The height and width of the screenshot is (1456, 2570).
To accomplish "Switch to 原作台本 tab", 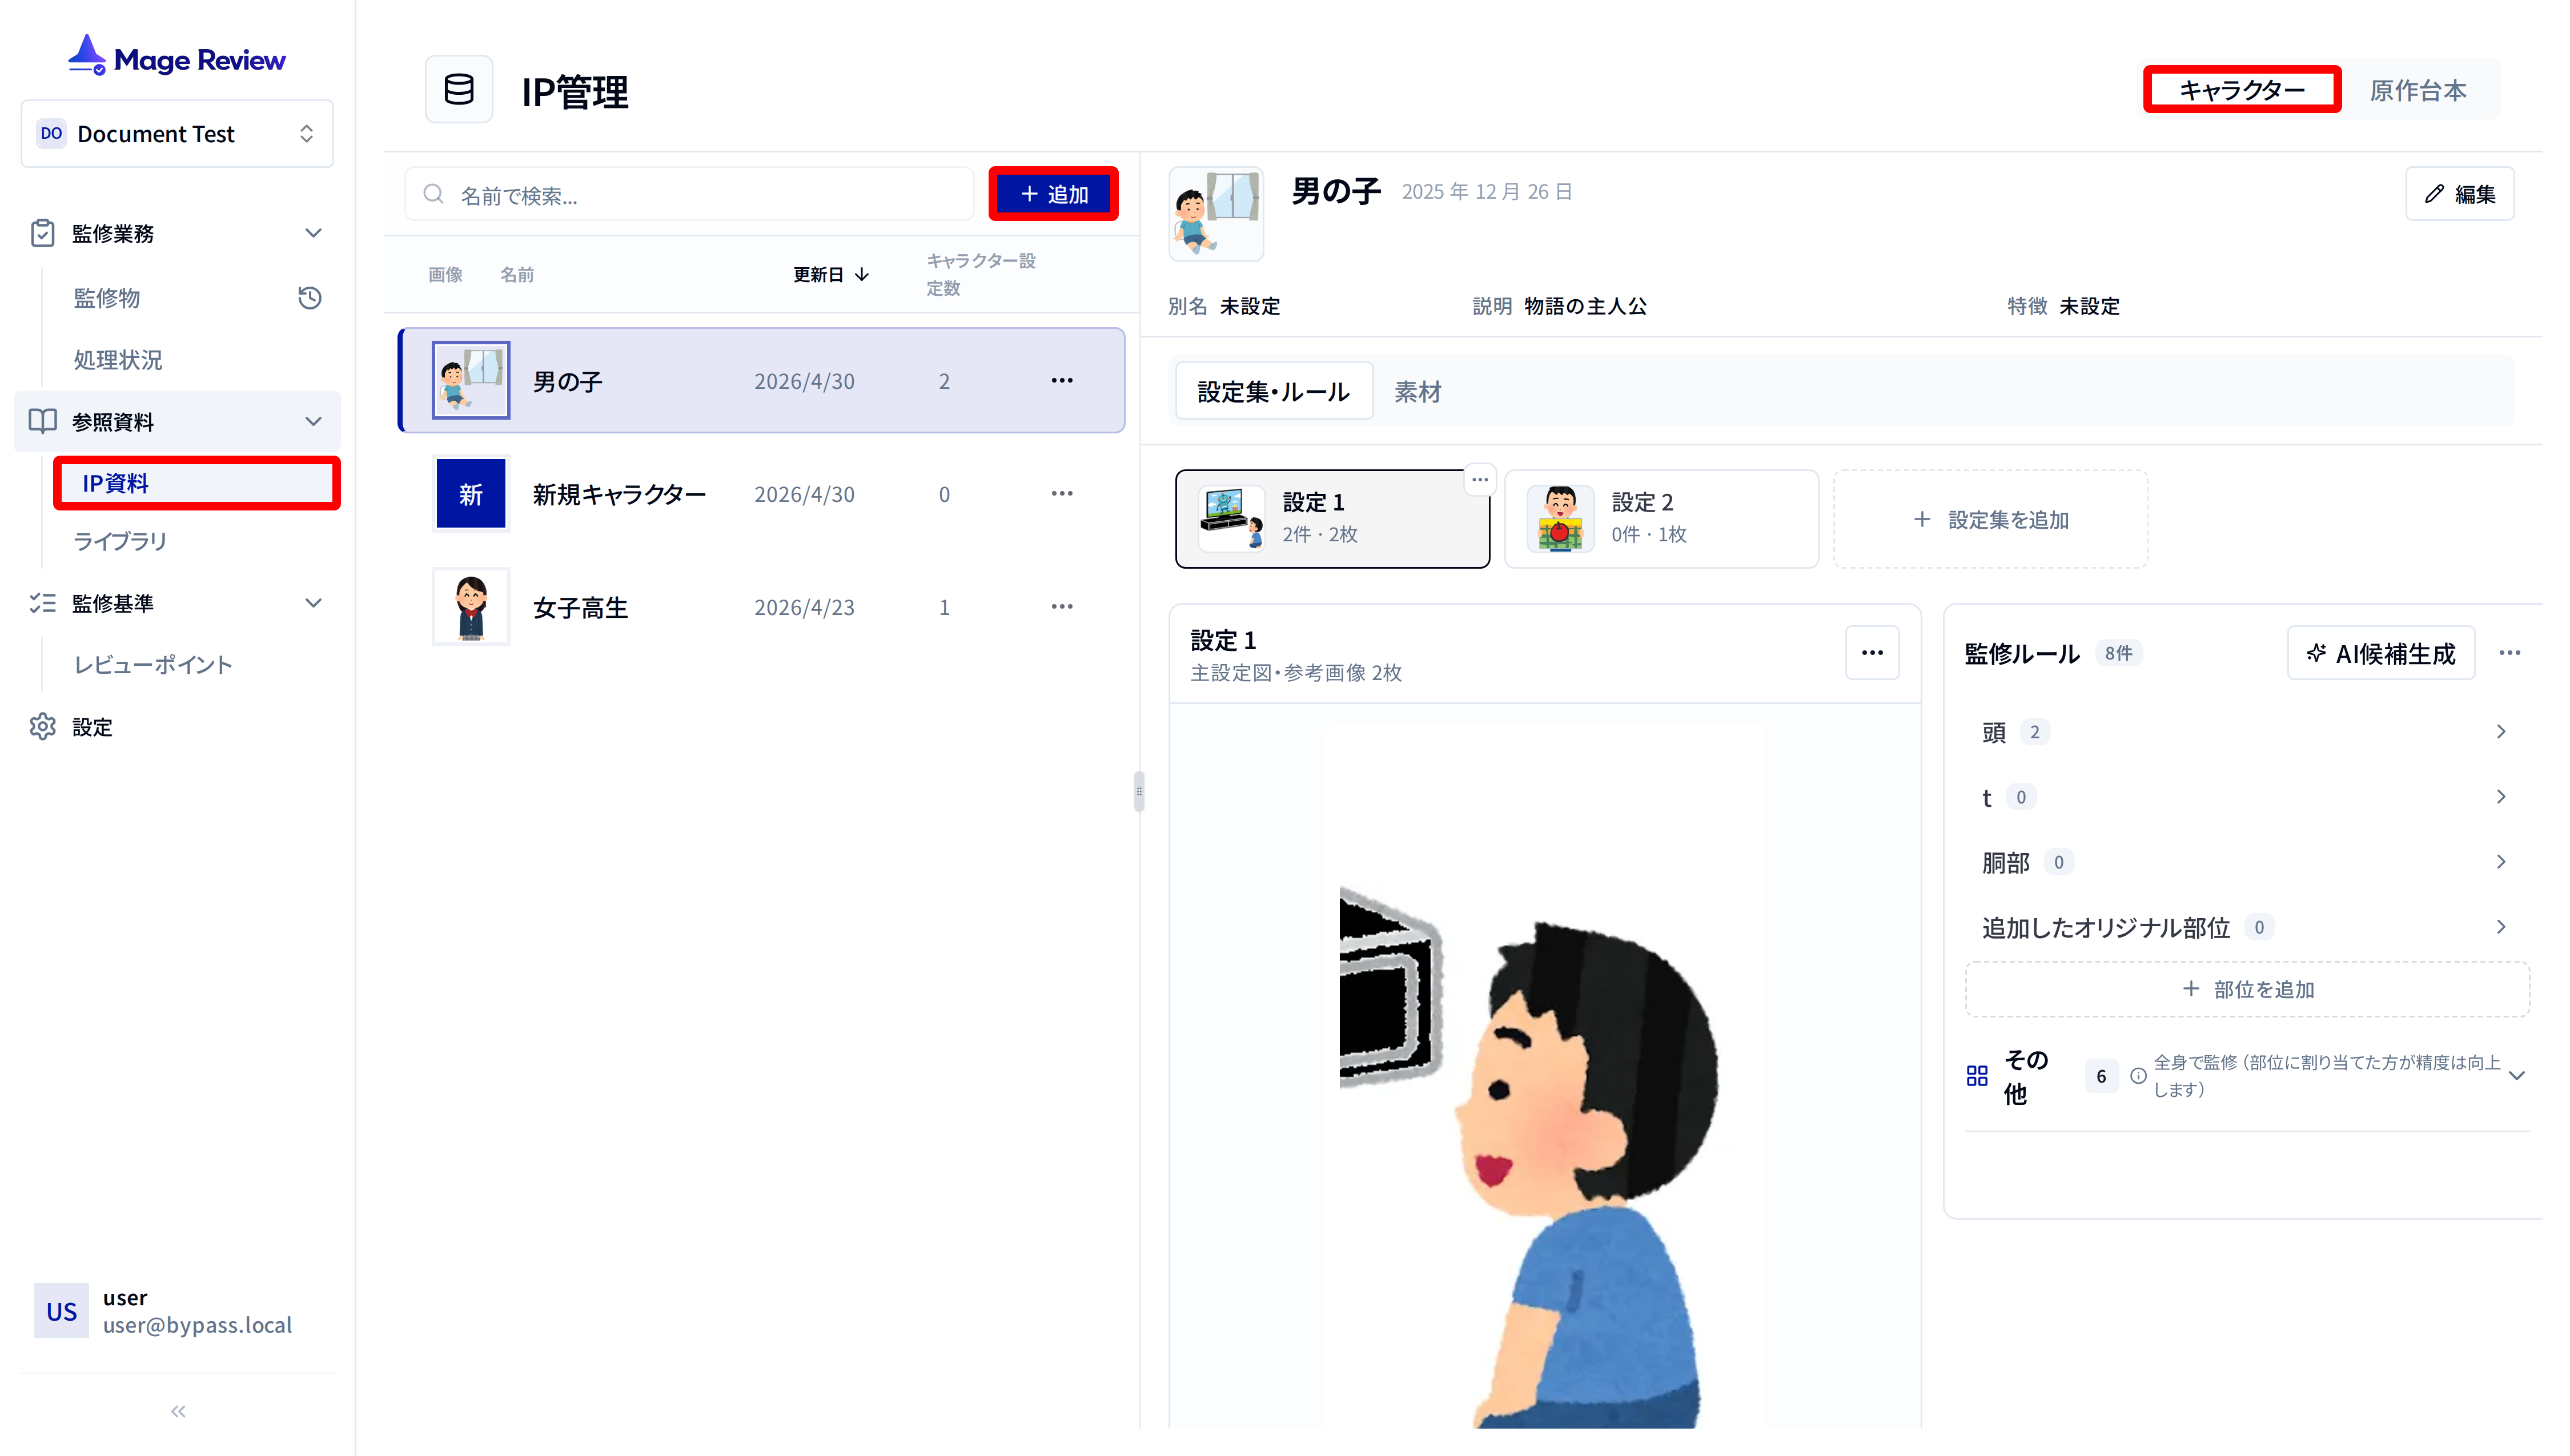I will 2417,90.
